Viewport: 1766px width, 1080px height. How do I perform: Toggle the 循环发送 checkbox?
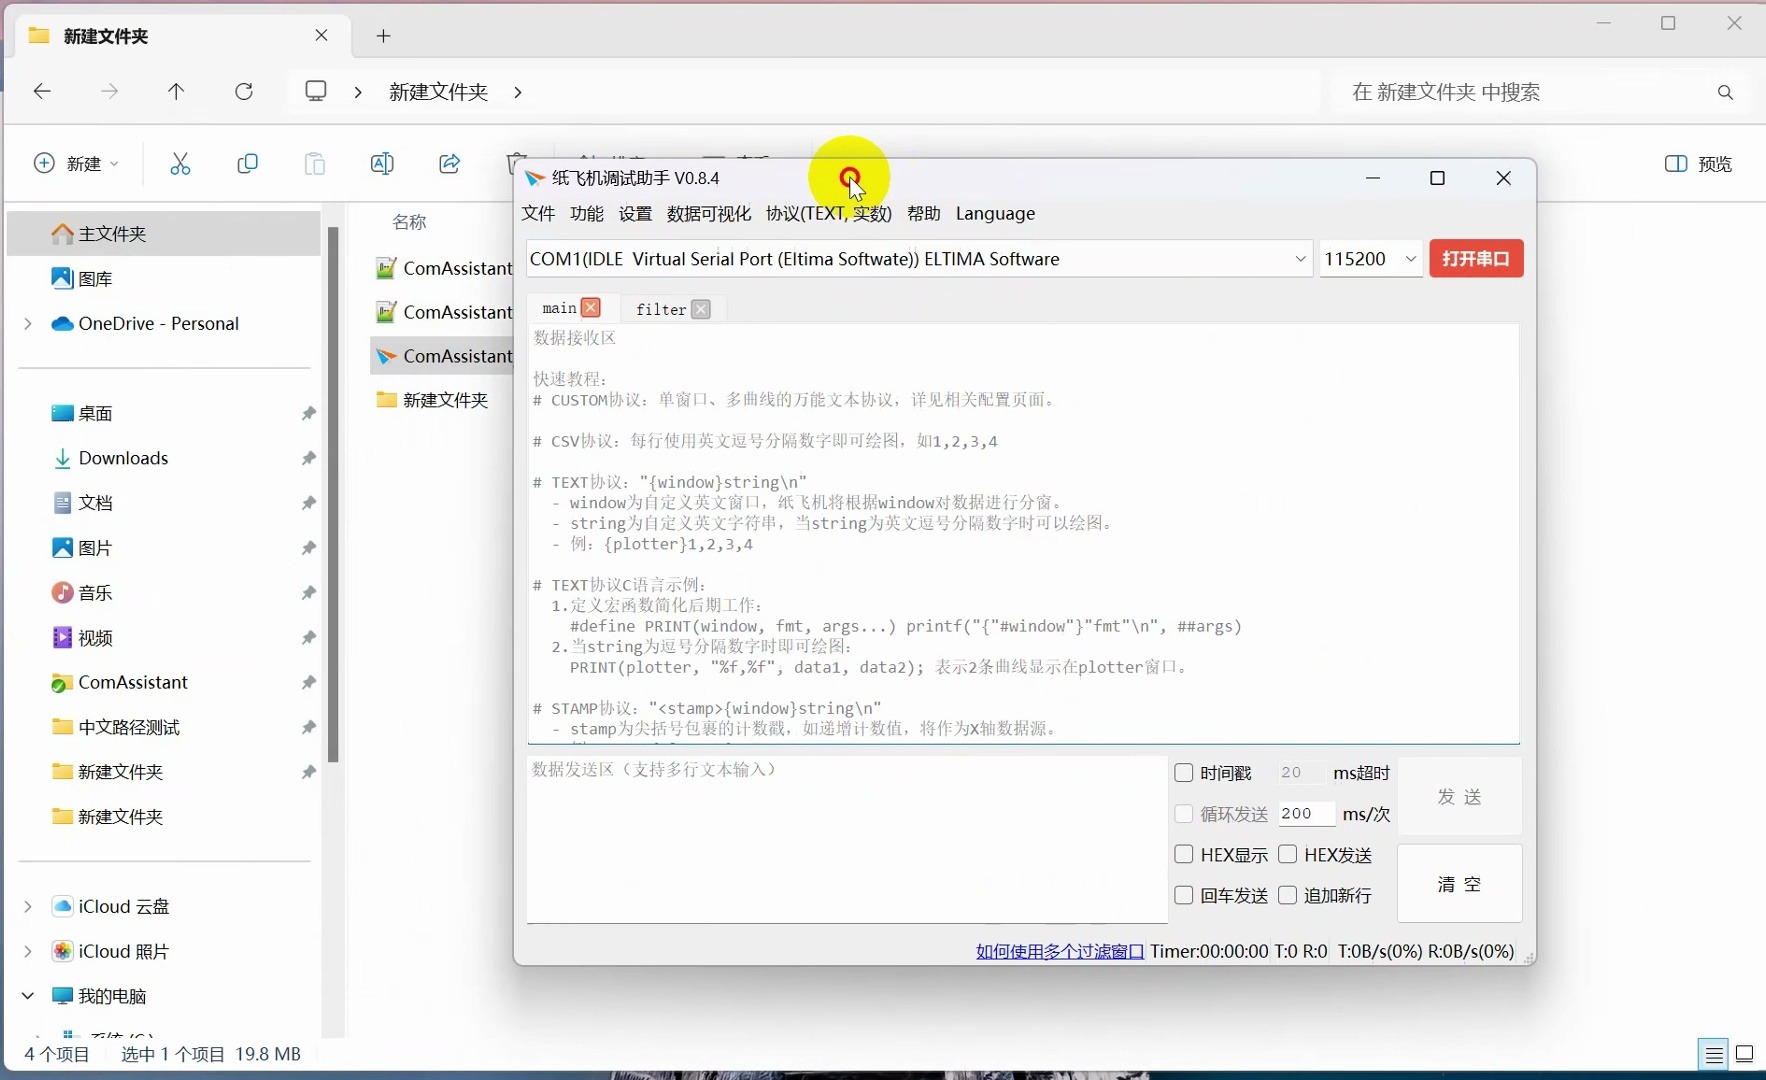point(1184,814)
